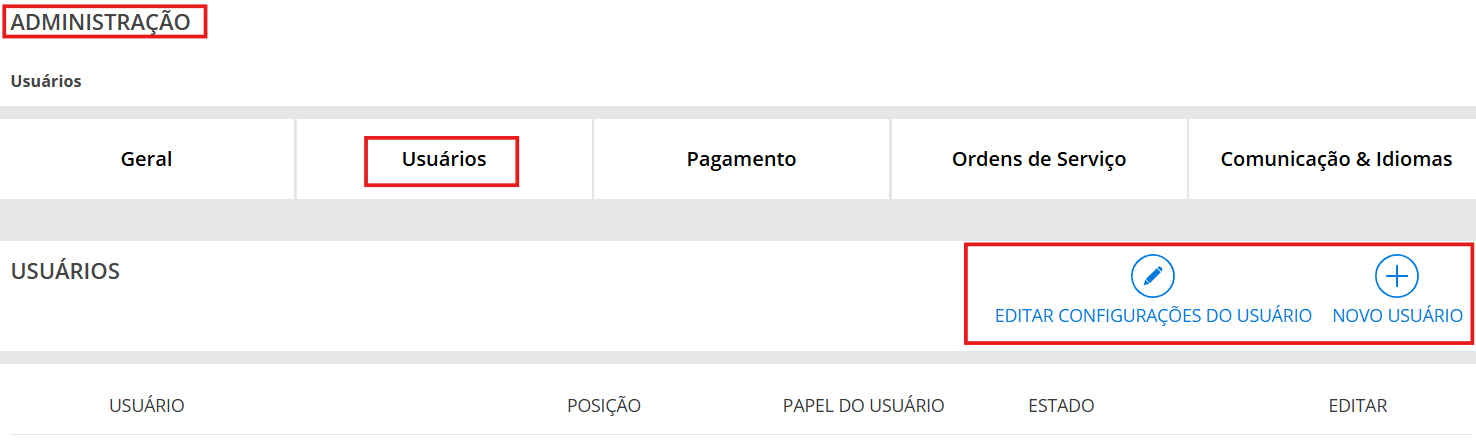Click the USUÁRIOS section heading
1476x443 pixels.
tap(65, 271)
